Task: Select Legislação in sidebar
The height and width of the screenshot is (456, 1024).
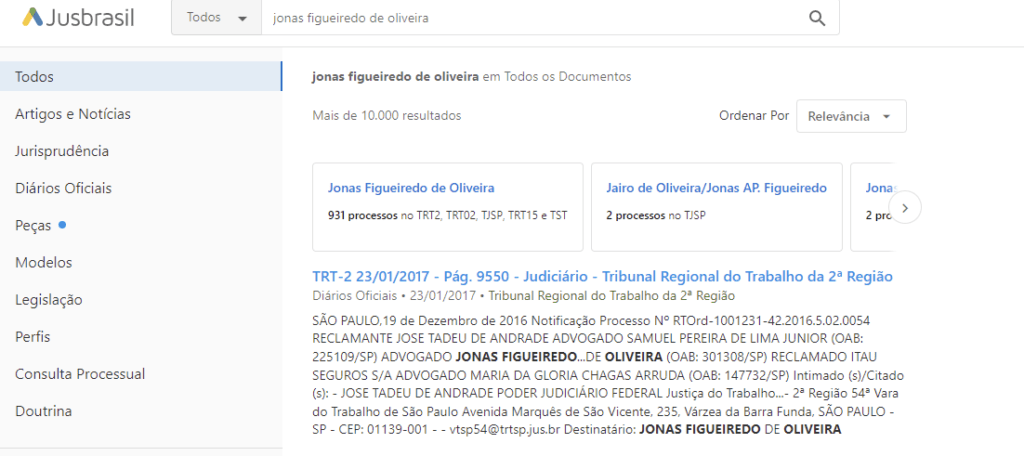Action: click(x=49, y=299)
